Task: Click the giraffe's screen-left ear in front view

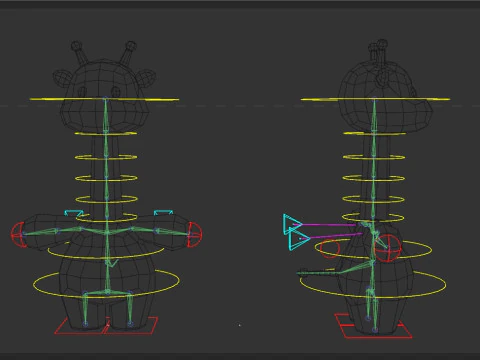Action: click(x=61, y=79)
